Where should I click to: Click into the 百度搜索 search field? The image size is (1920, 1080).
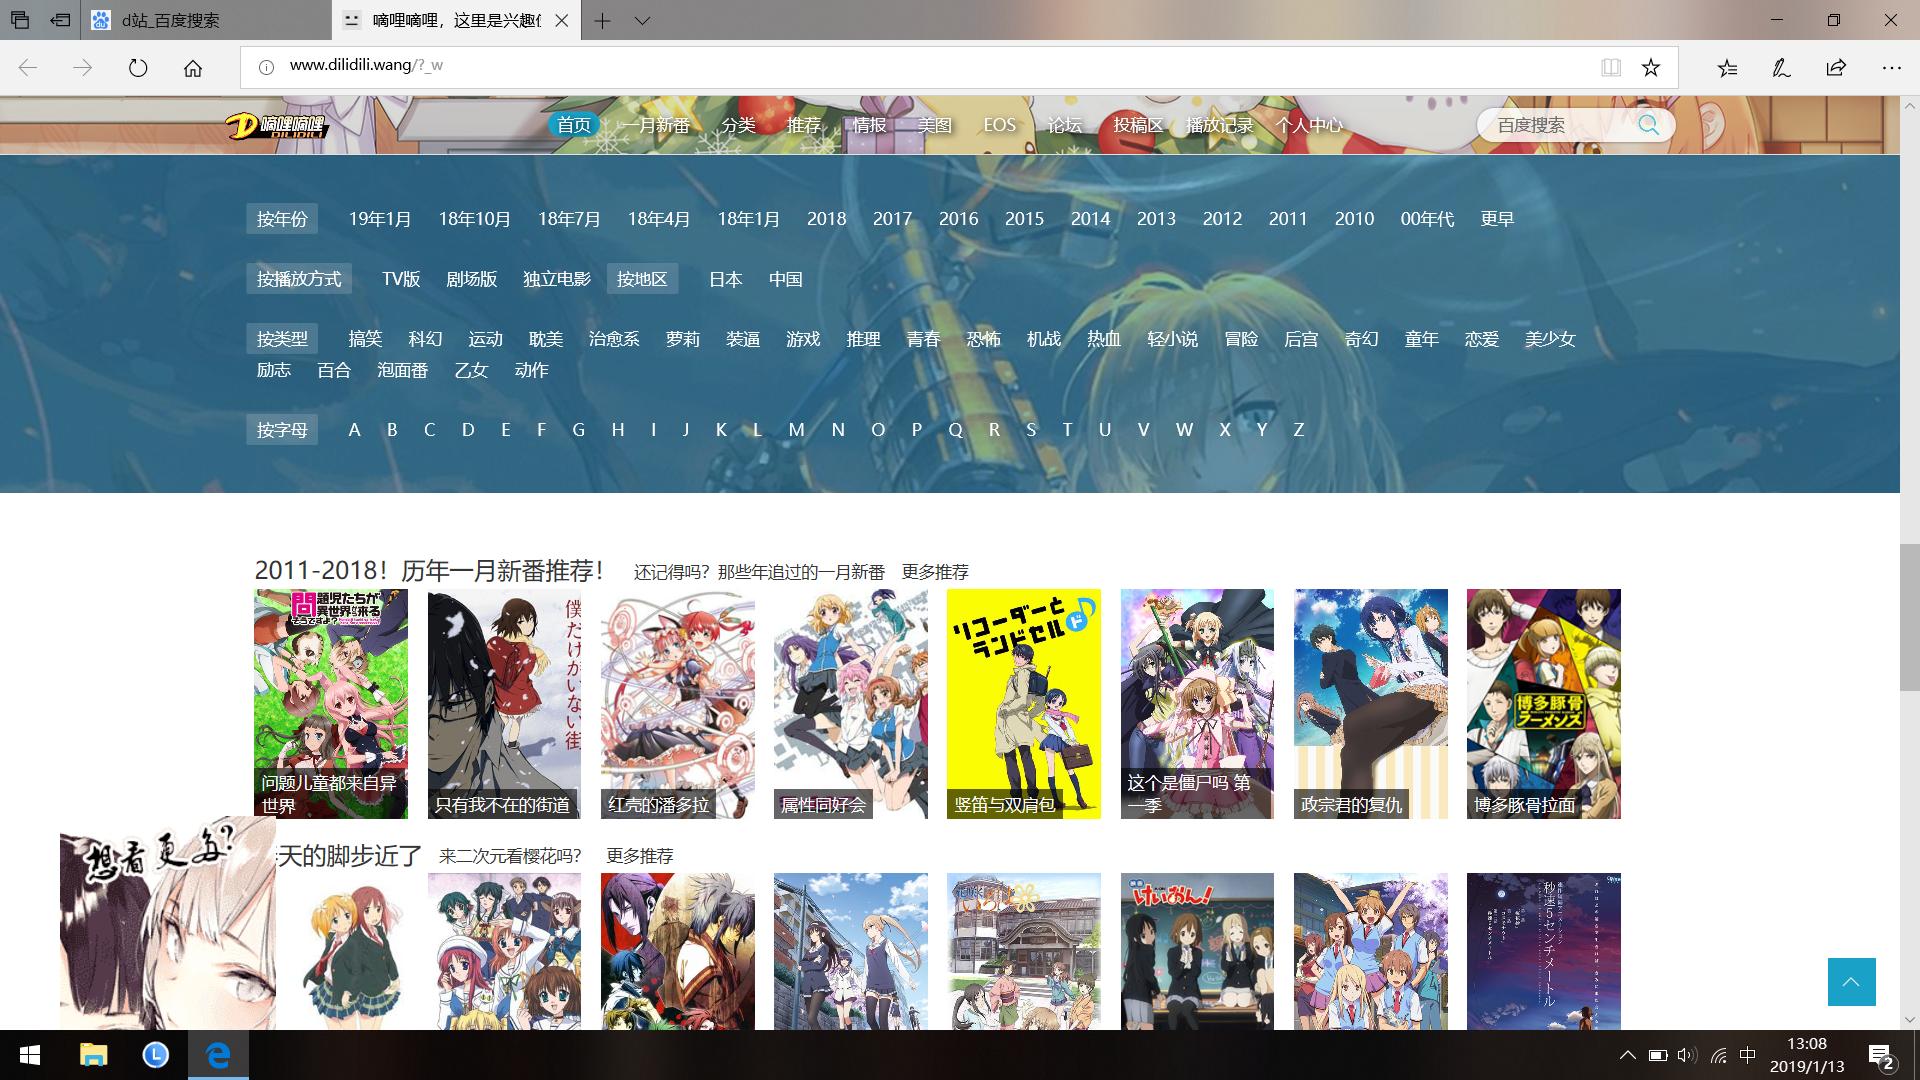1550,125
